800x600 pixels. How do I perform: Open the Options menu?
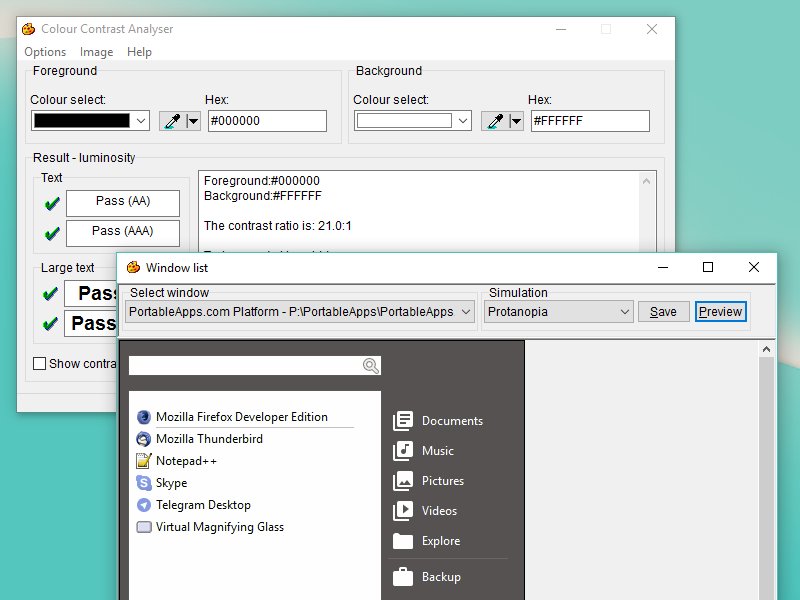pos(45,52)
